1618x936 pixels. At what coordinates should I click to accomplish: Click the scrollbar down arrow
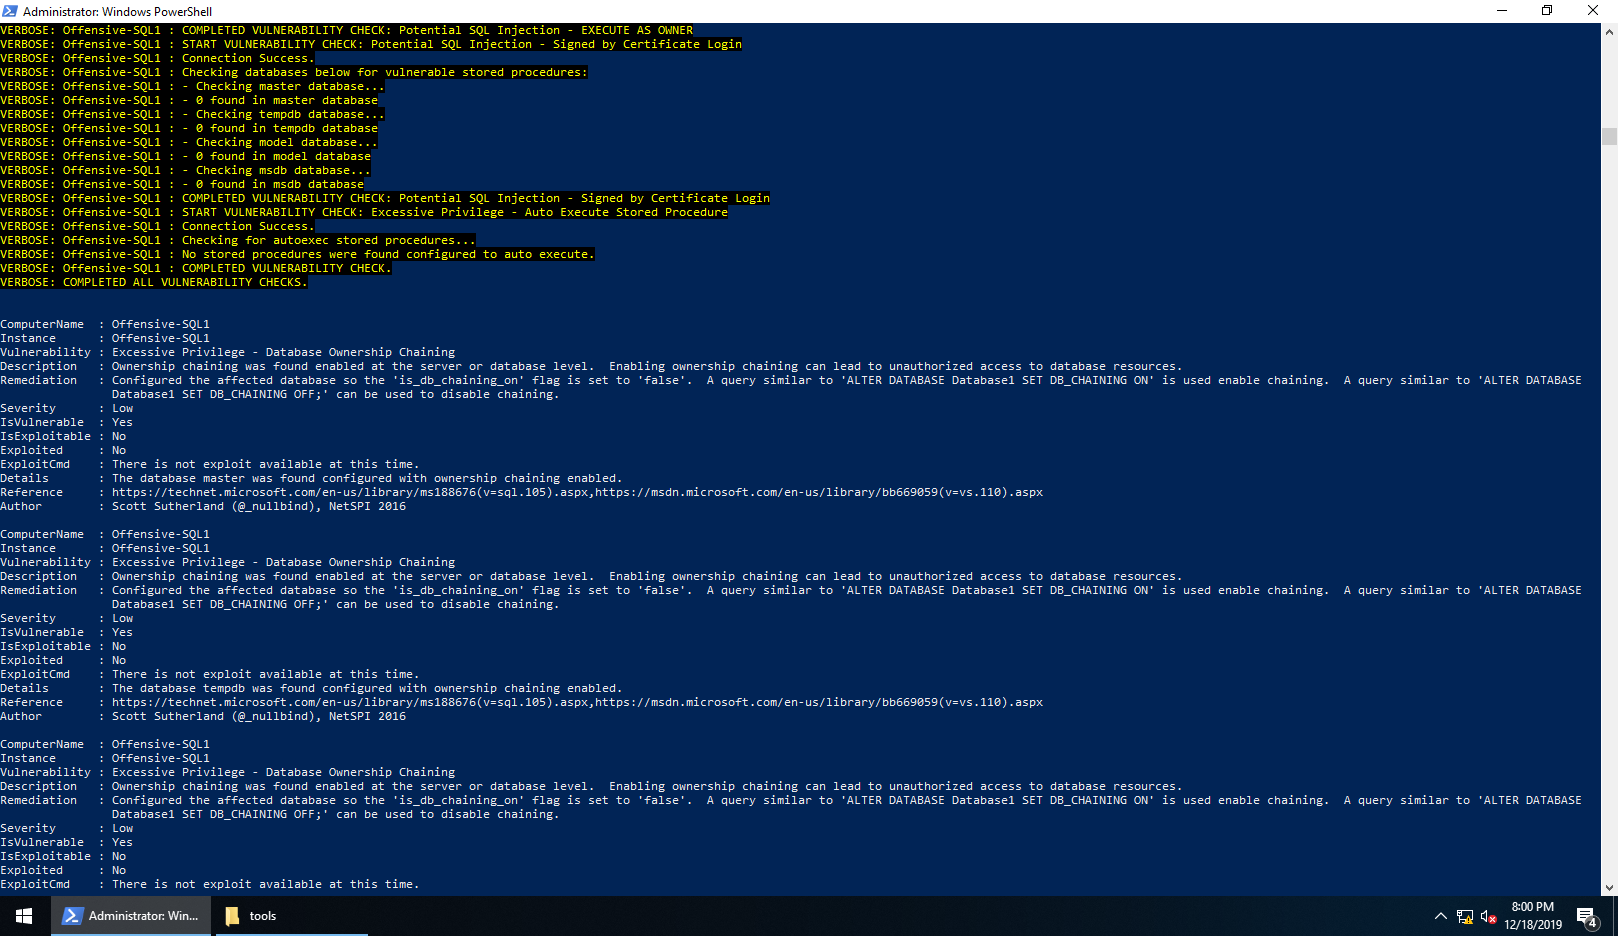pos(1609,887)
